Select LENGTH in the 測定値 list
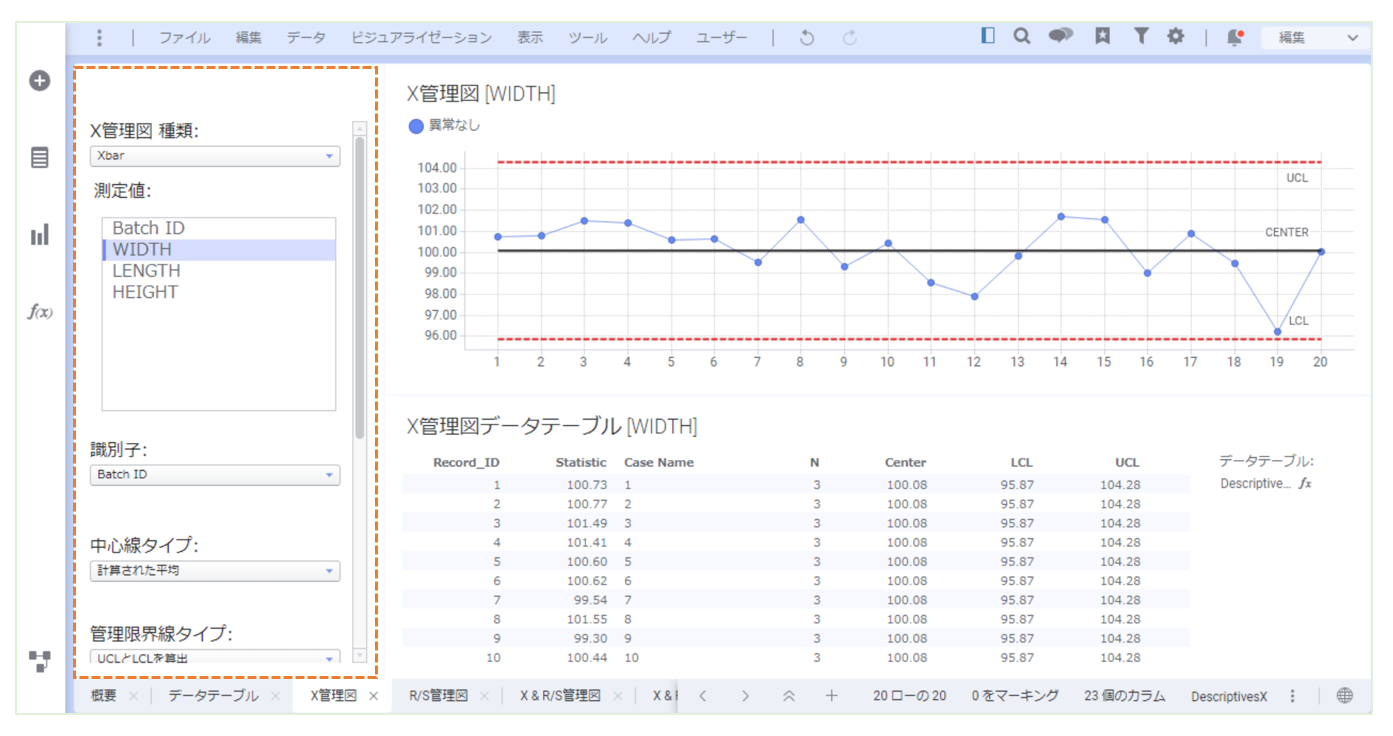This screenshot has height=736, width=1393. (146, 271)
